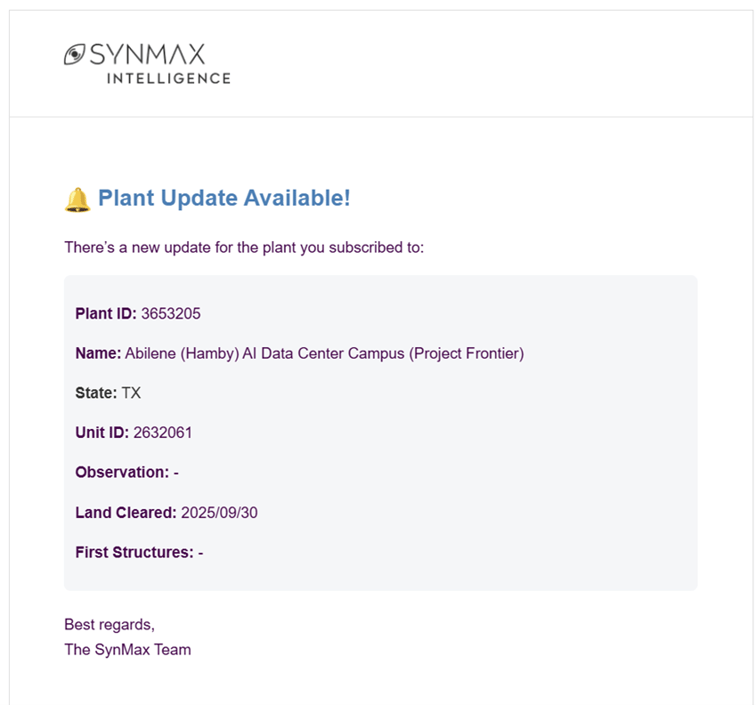Screen dimensions: 756x705
Task: Click the Name field label
Action: [x=98, y=353]
